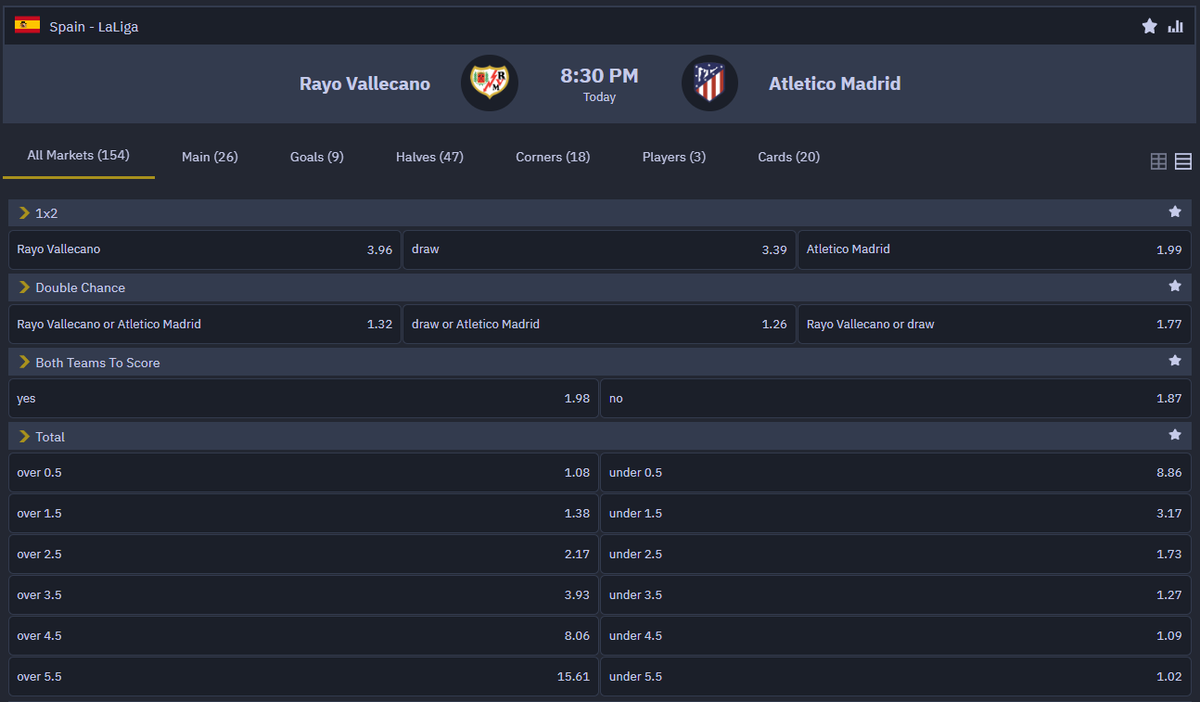
Task: Choose over 0.5 total goals
Action: click(x=304, y=473)
